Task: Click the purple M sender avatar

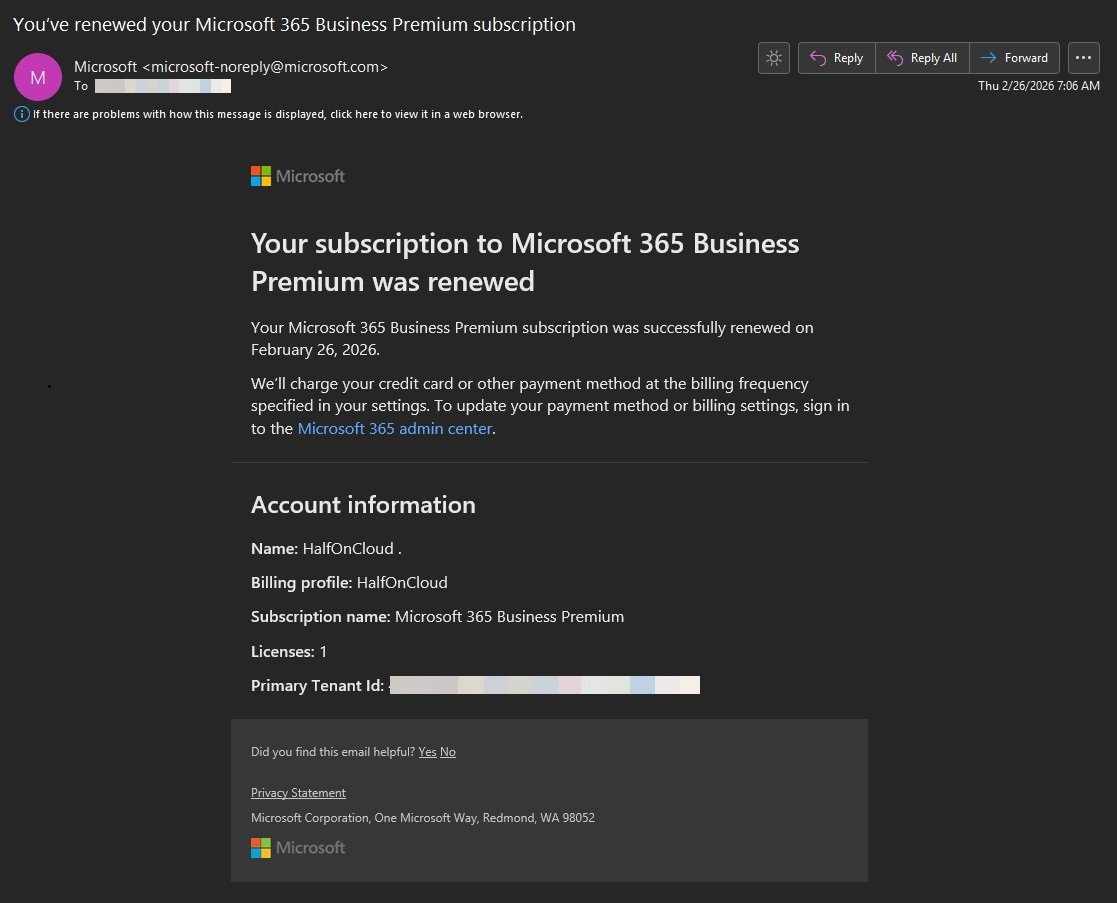Action: point(38,77)
